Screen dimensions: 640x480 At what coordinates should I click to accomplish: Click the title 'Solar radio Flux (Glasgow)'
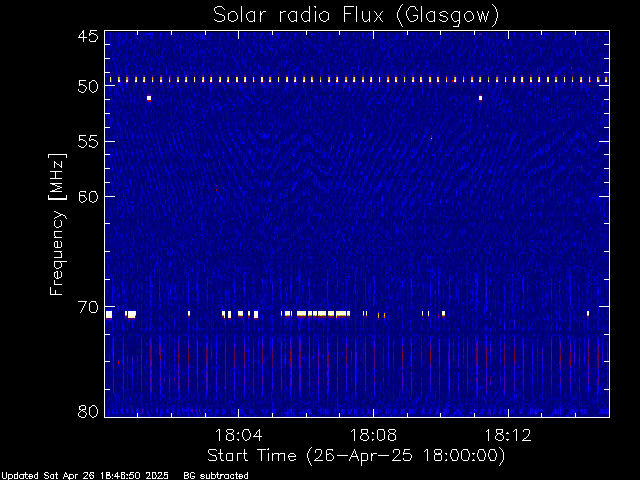356,16
